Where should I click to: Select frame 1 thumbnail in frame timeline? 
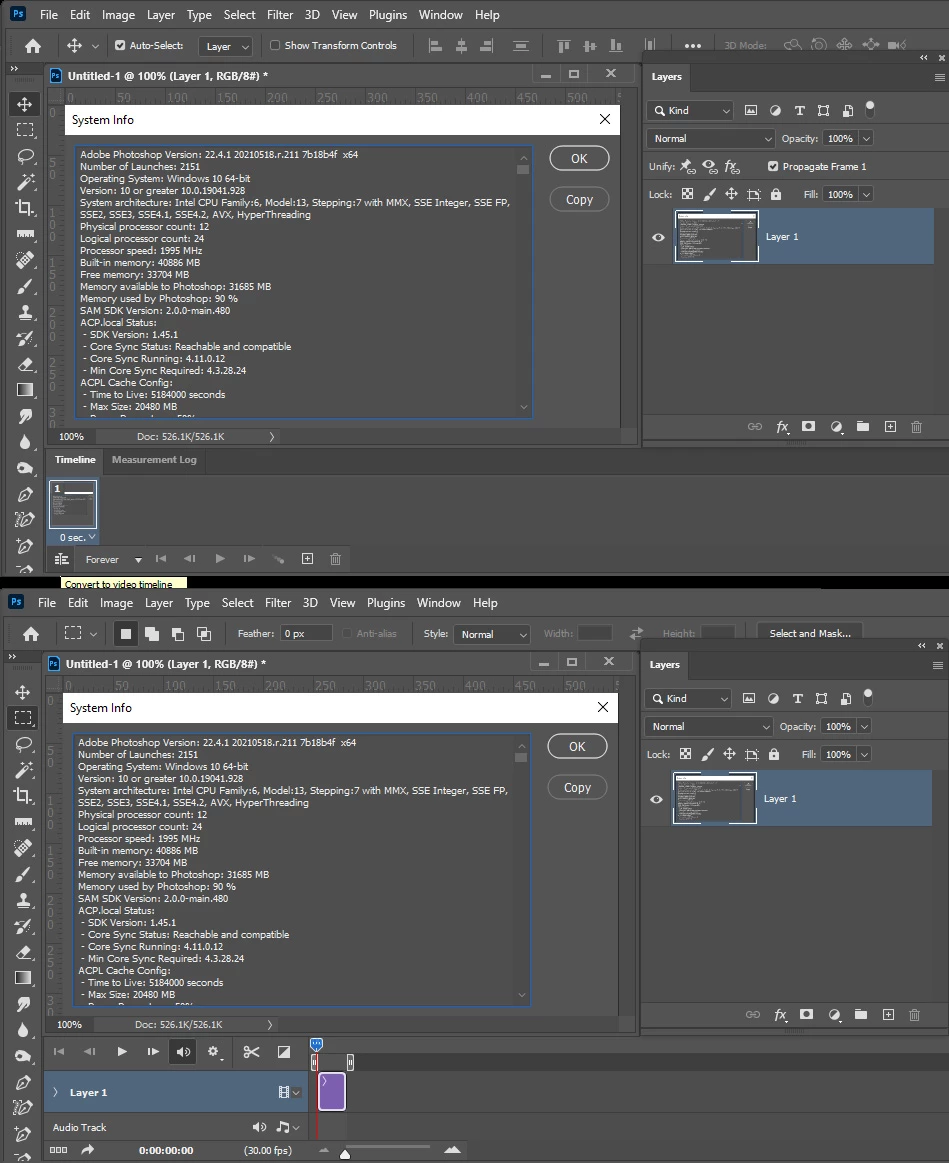pyautogui.click(x=73, y=504)
